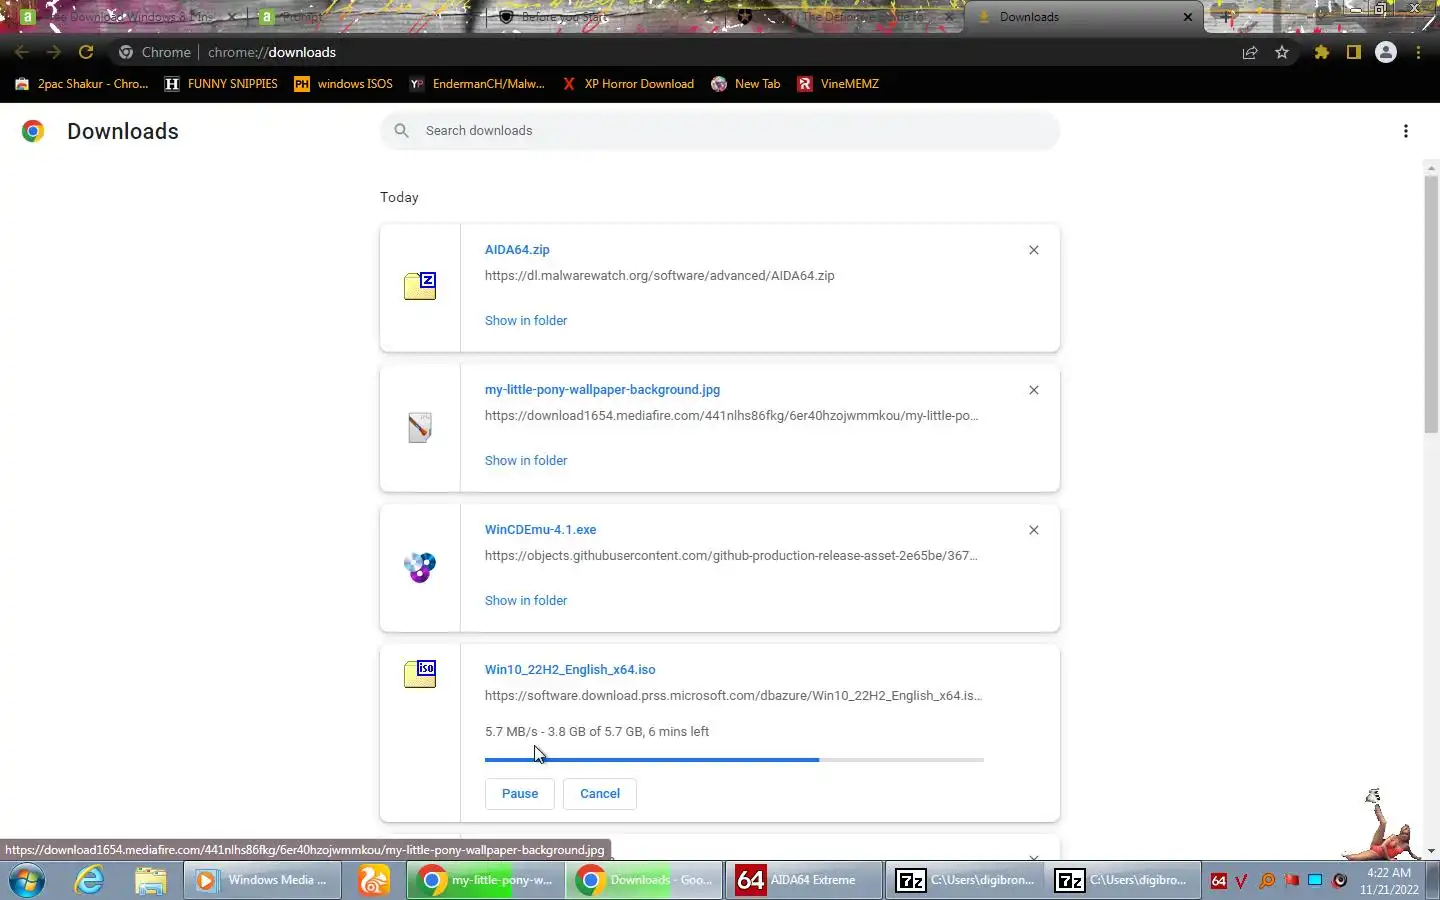Image resolution: width=1440 pixels, height=900 pixels.
Task: Open the VineMEMZ bookmark
Action: coord(838,84)
